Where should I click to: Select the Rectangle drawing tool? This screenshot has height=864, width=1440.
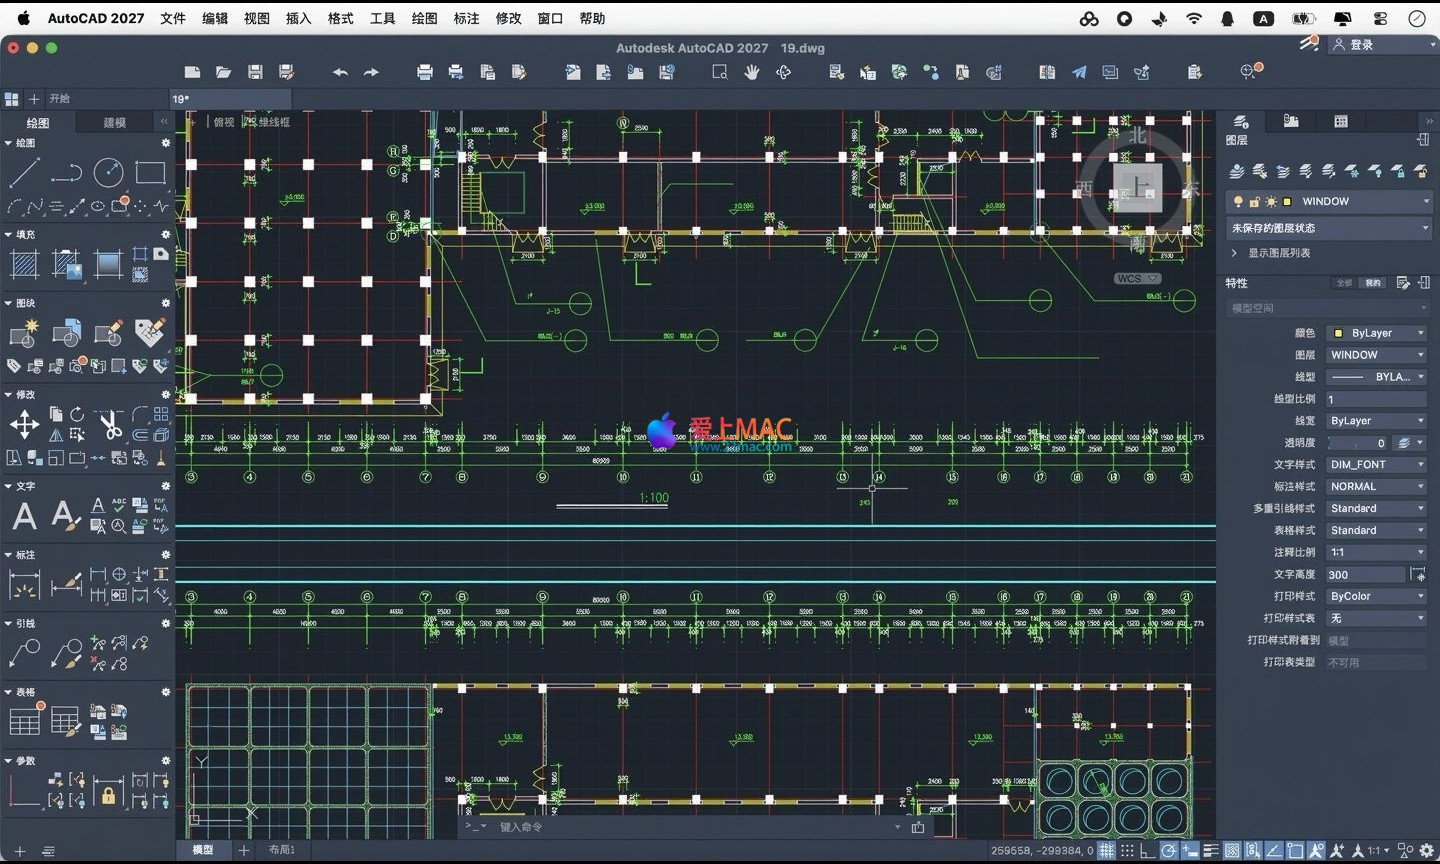click(150, 172)
